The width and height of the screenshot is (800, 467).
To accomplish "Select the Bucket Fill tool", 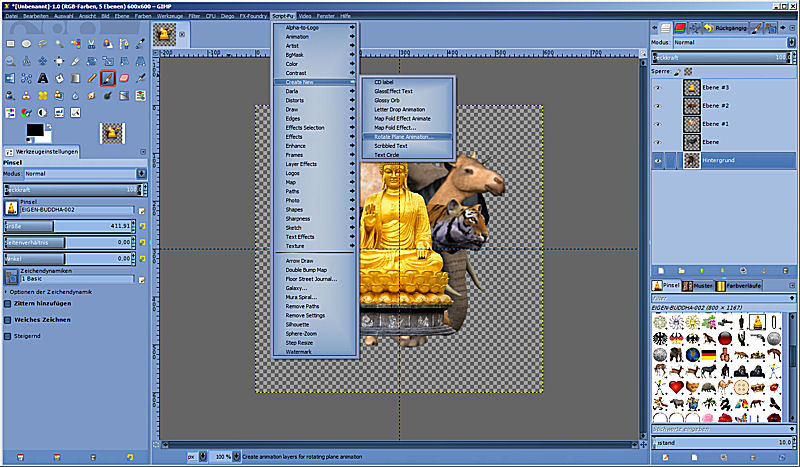I will tap(59, 78).
